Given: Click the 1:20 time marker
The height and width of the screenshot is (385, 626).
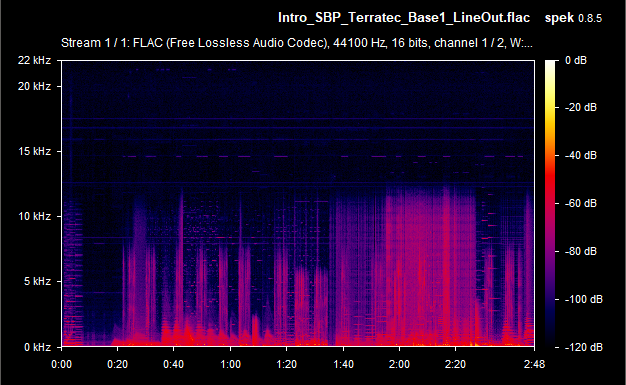Looking at the screenshot, I should click(x=286, y=364).
